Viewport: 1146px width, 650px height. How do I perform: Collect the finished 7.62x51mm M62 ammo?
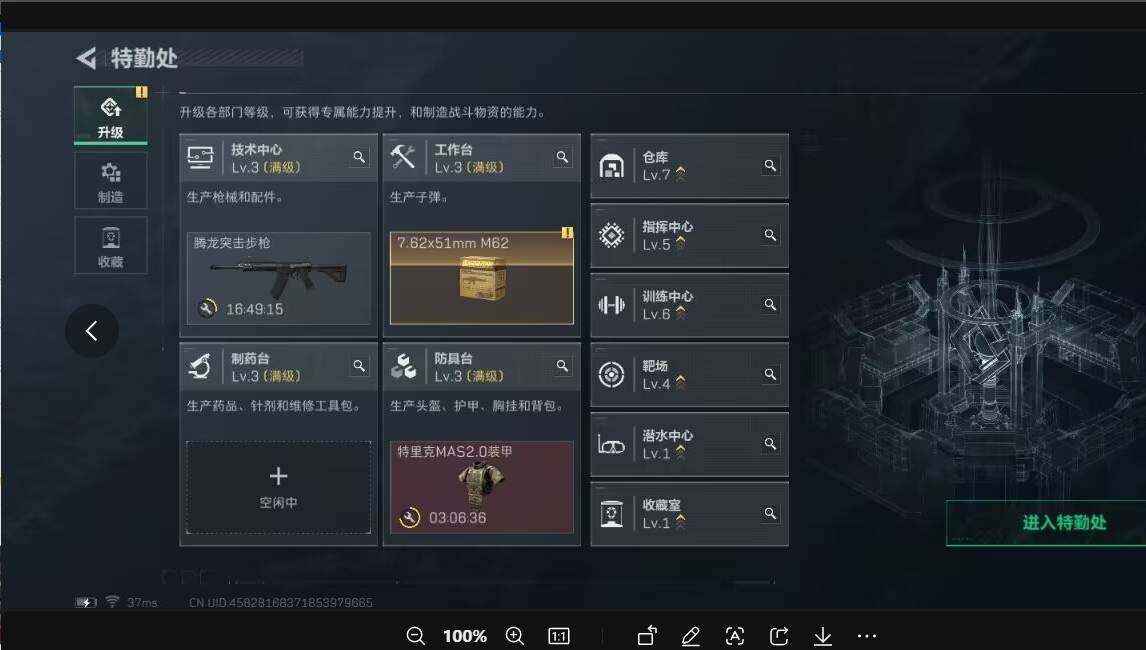click(x=482, y=278)
